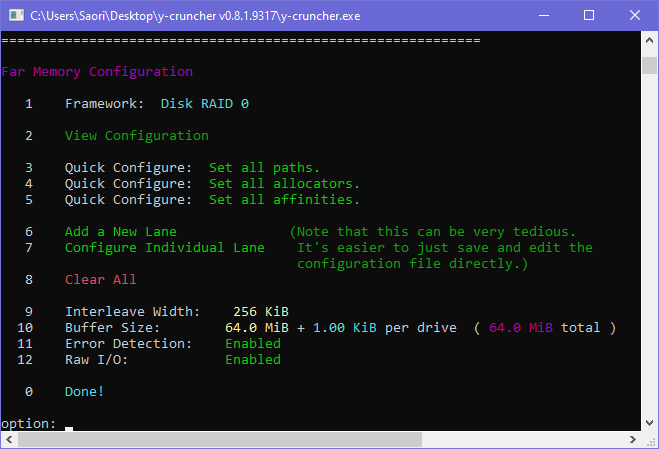Click Set all allocators option
This screenshot has height=449, width=659.
(x=284, y=184)
